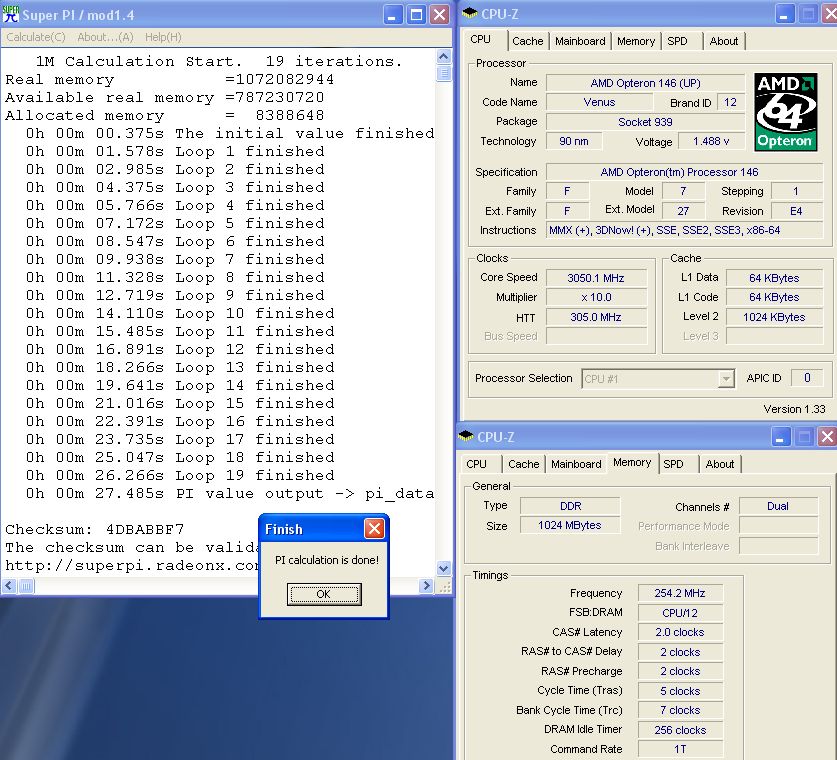Screen dimensions: 837x760
Task: Maximize the Super PI window
Action: point(417,14)
